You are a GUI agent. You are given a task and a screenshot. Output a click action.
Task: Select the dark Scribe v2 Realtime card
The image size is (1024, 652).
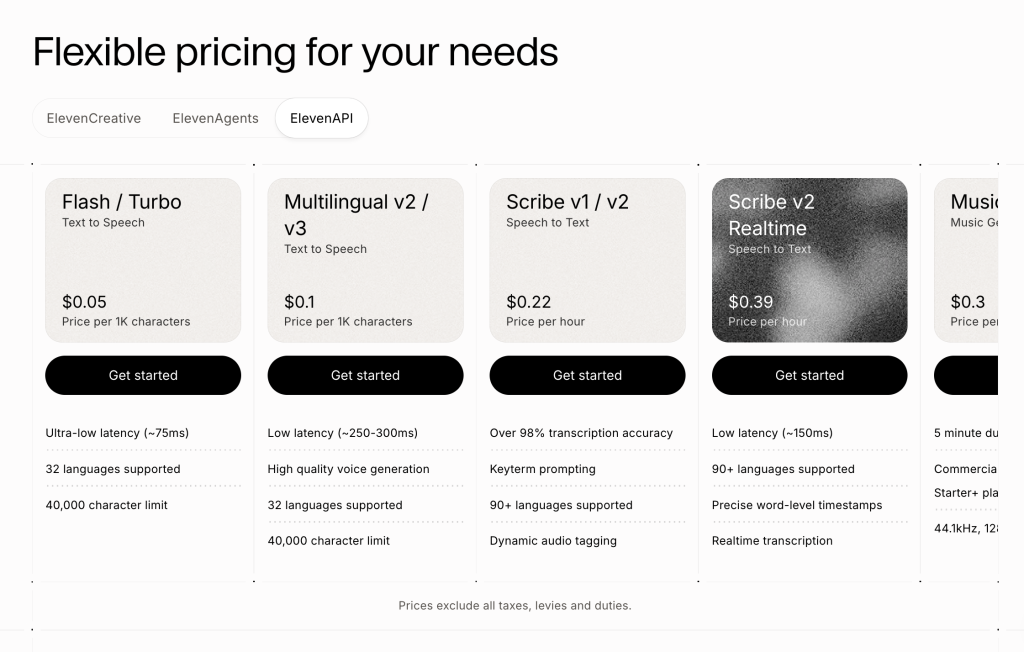point(809,260)
